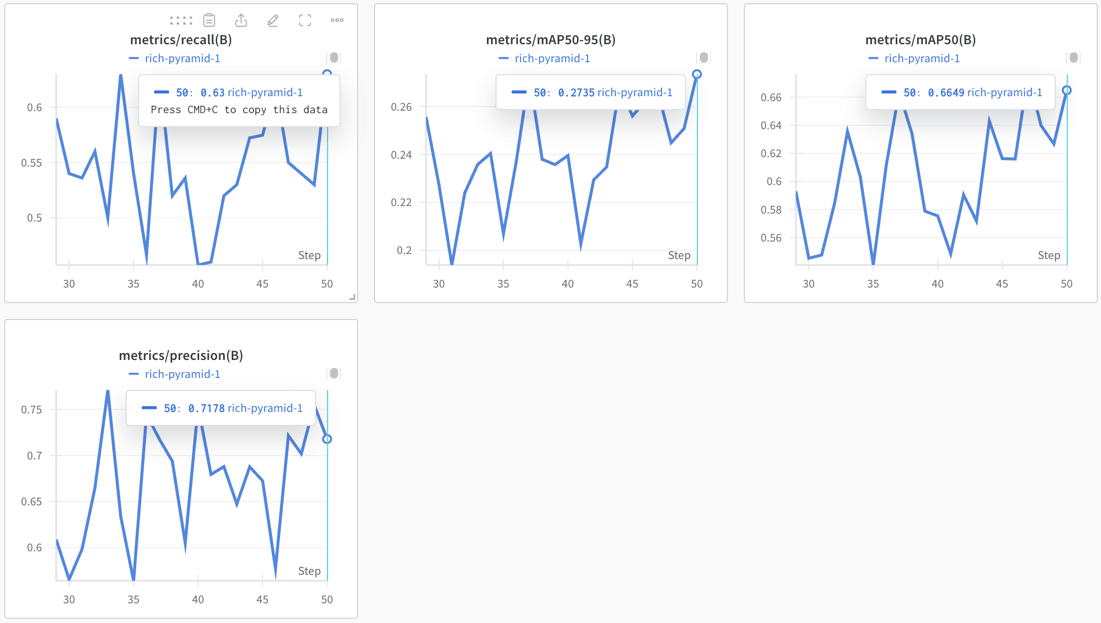Click the legend scrollbar in the mAP50-95 panel
The width and height of the screenshot is (1101, 623).
click(x=704, y=58)
